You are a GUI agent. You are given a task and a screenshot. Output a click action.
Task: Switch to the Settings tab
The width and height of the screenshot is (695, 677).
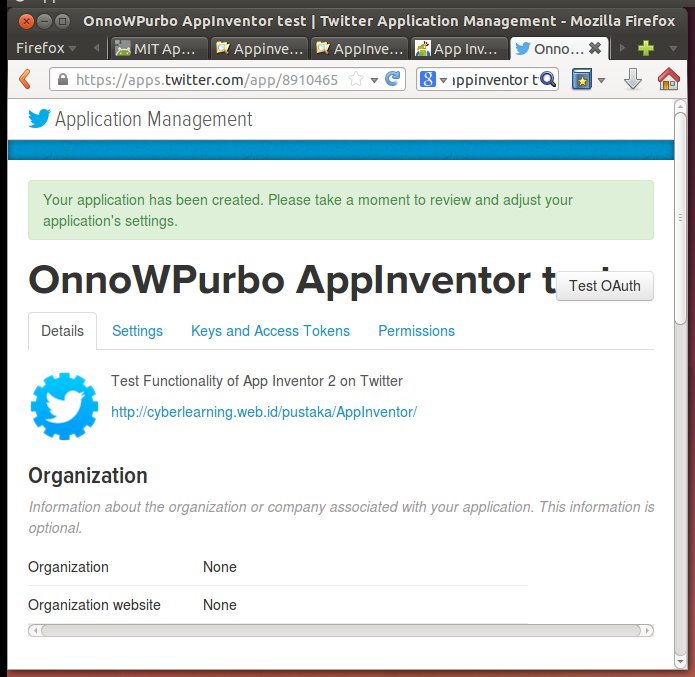pyautogui.click(x=137, y=331)
